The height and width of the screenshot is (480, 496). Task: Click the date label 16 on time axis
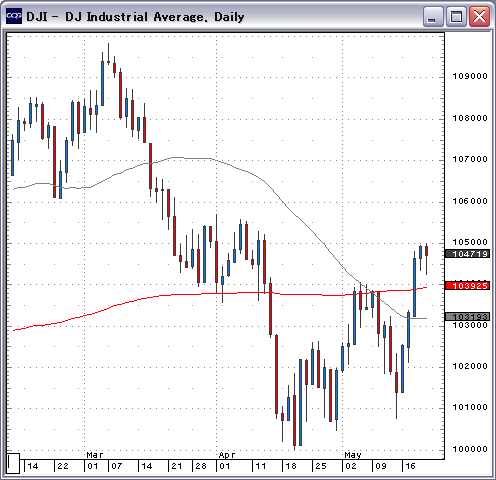pos(410,466)
